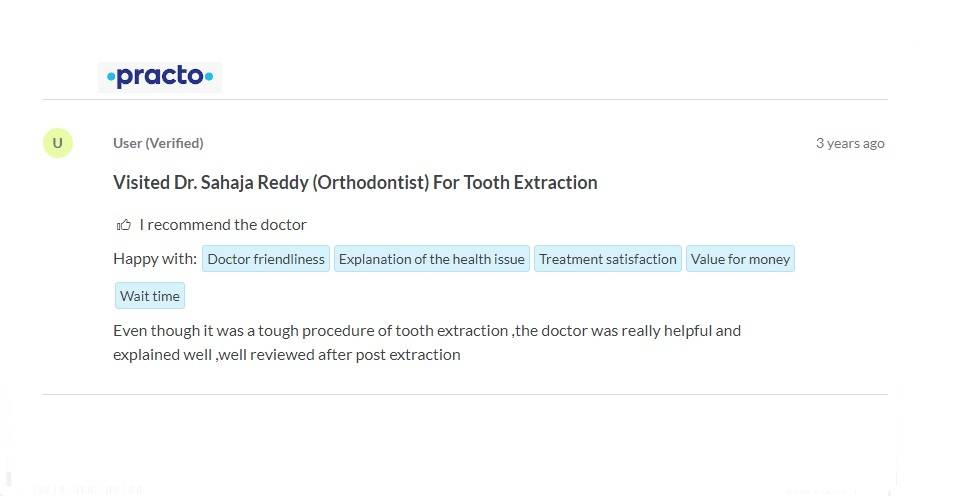Select the 'User (Verified)' reviewer name
954x496 pixels.
coord(158,143)
